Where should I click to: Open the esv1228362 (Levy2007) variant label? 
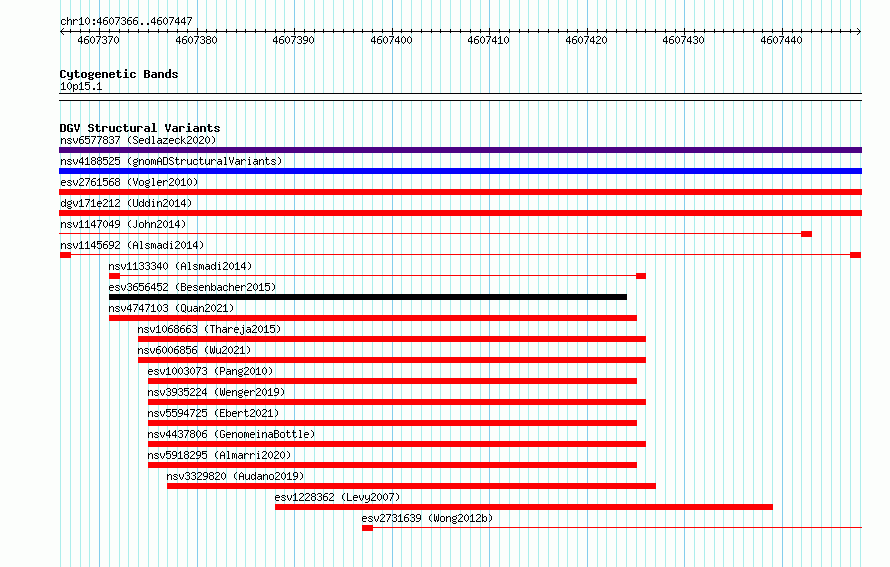pos(338,497)
